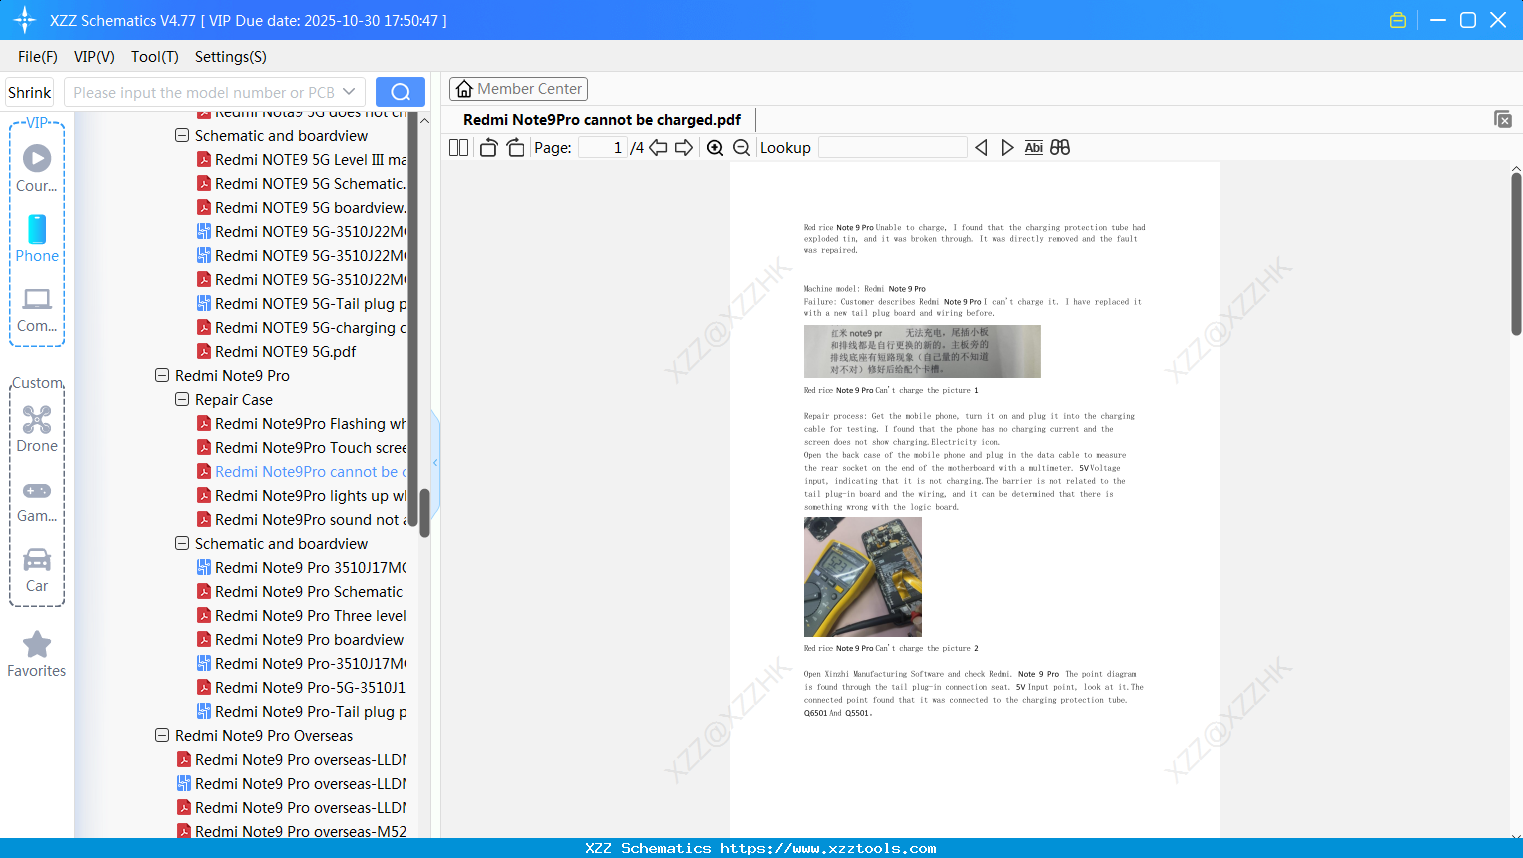The height and width of the screenshot is (858, 1523).
Task: Select the Drone category
Action: [37, 429]
